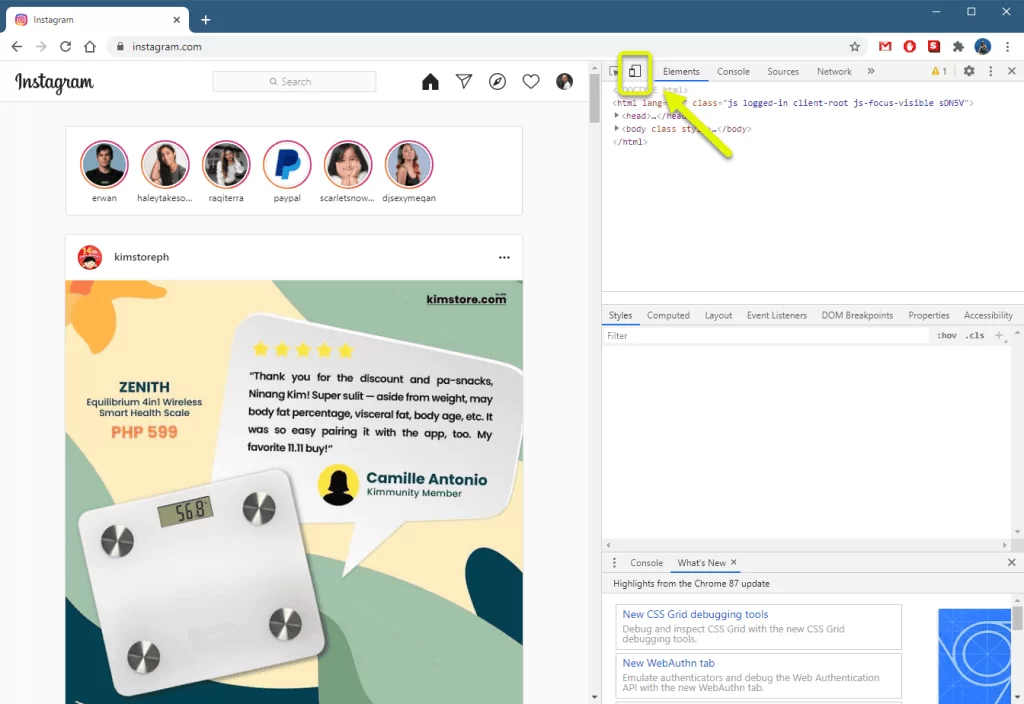Open Instagram profile avatar in header

(x=564, y=82)
